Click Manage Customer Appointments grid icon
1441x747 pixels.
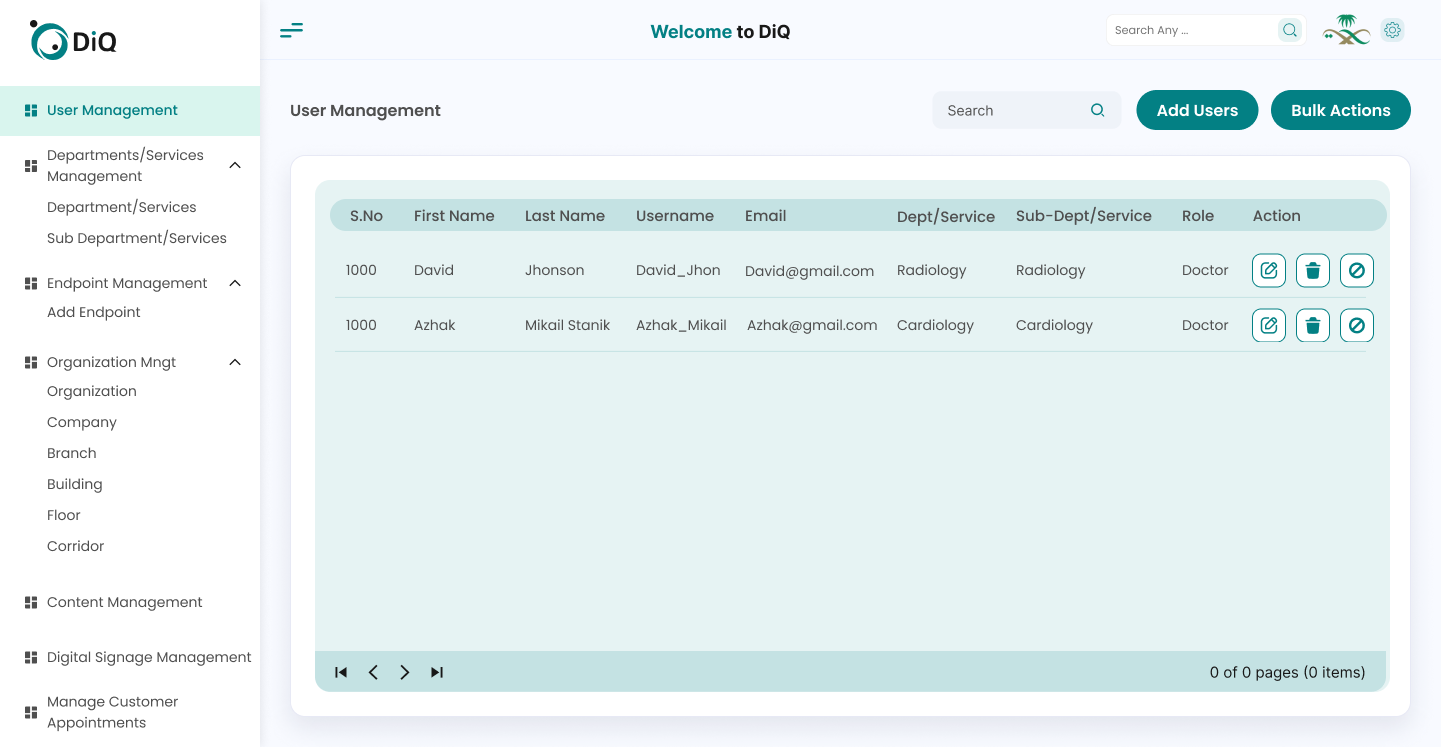(31, 712)
